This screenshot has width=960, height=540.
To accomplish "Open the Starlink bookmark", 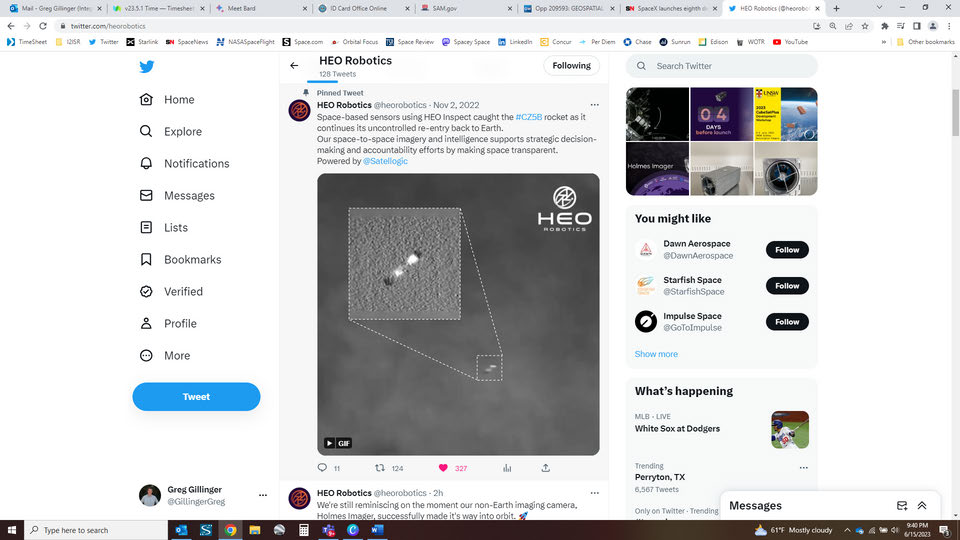I will [142, 42].
